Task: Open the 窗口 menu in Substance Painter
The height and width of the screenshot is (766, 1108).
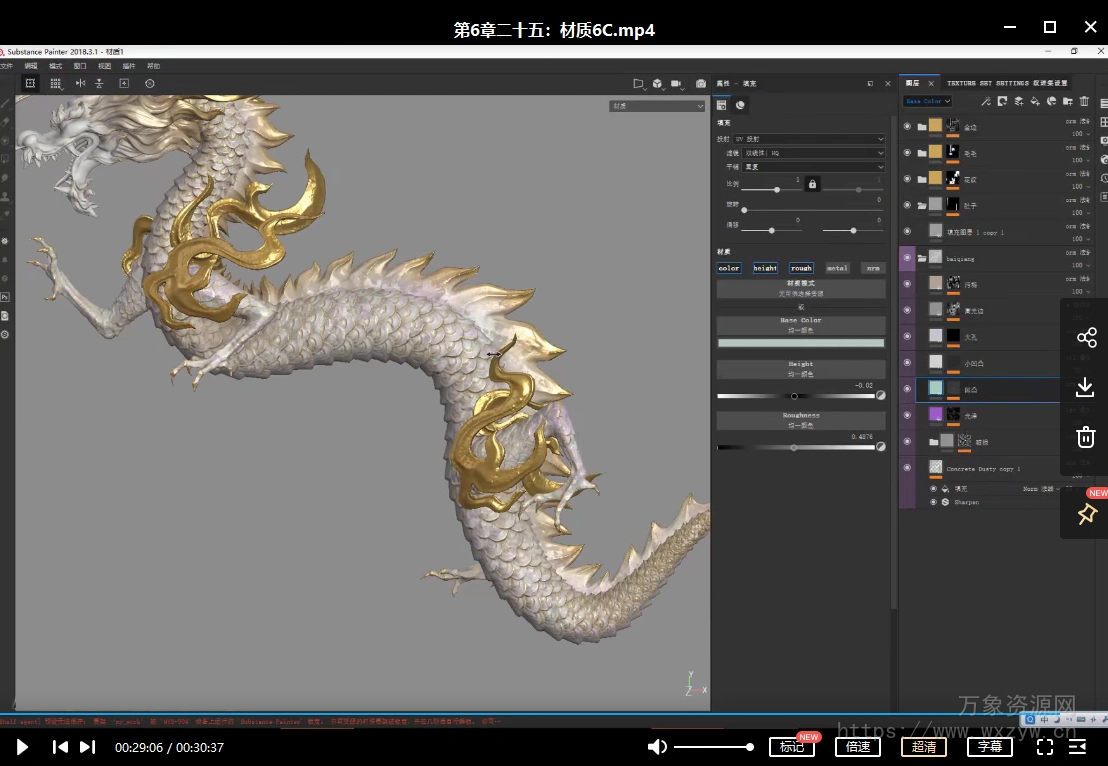Action: click(x=80, y=66)
